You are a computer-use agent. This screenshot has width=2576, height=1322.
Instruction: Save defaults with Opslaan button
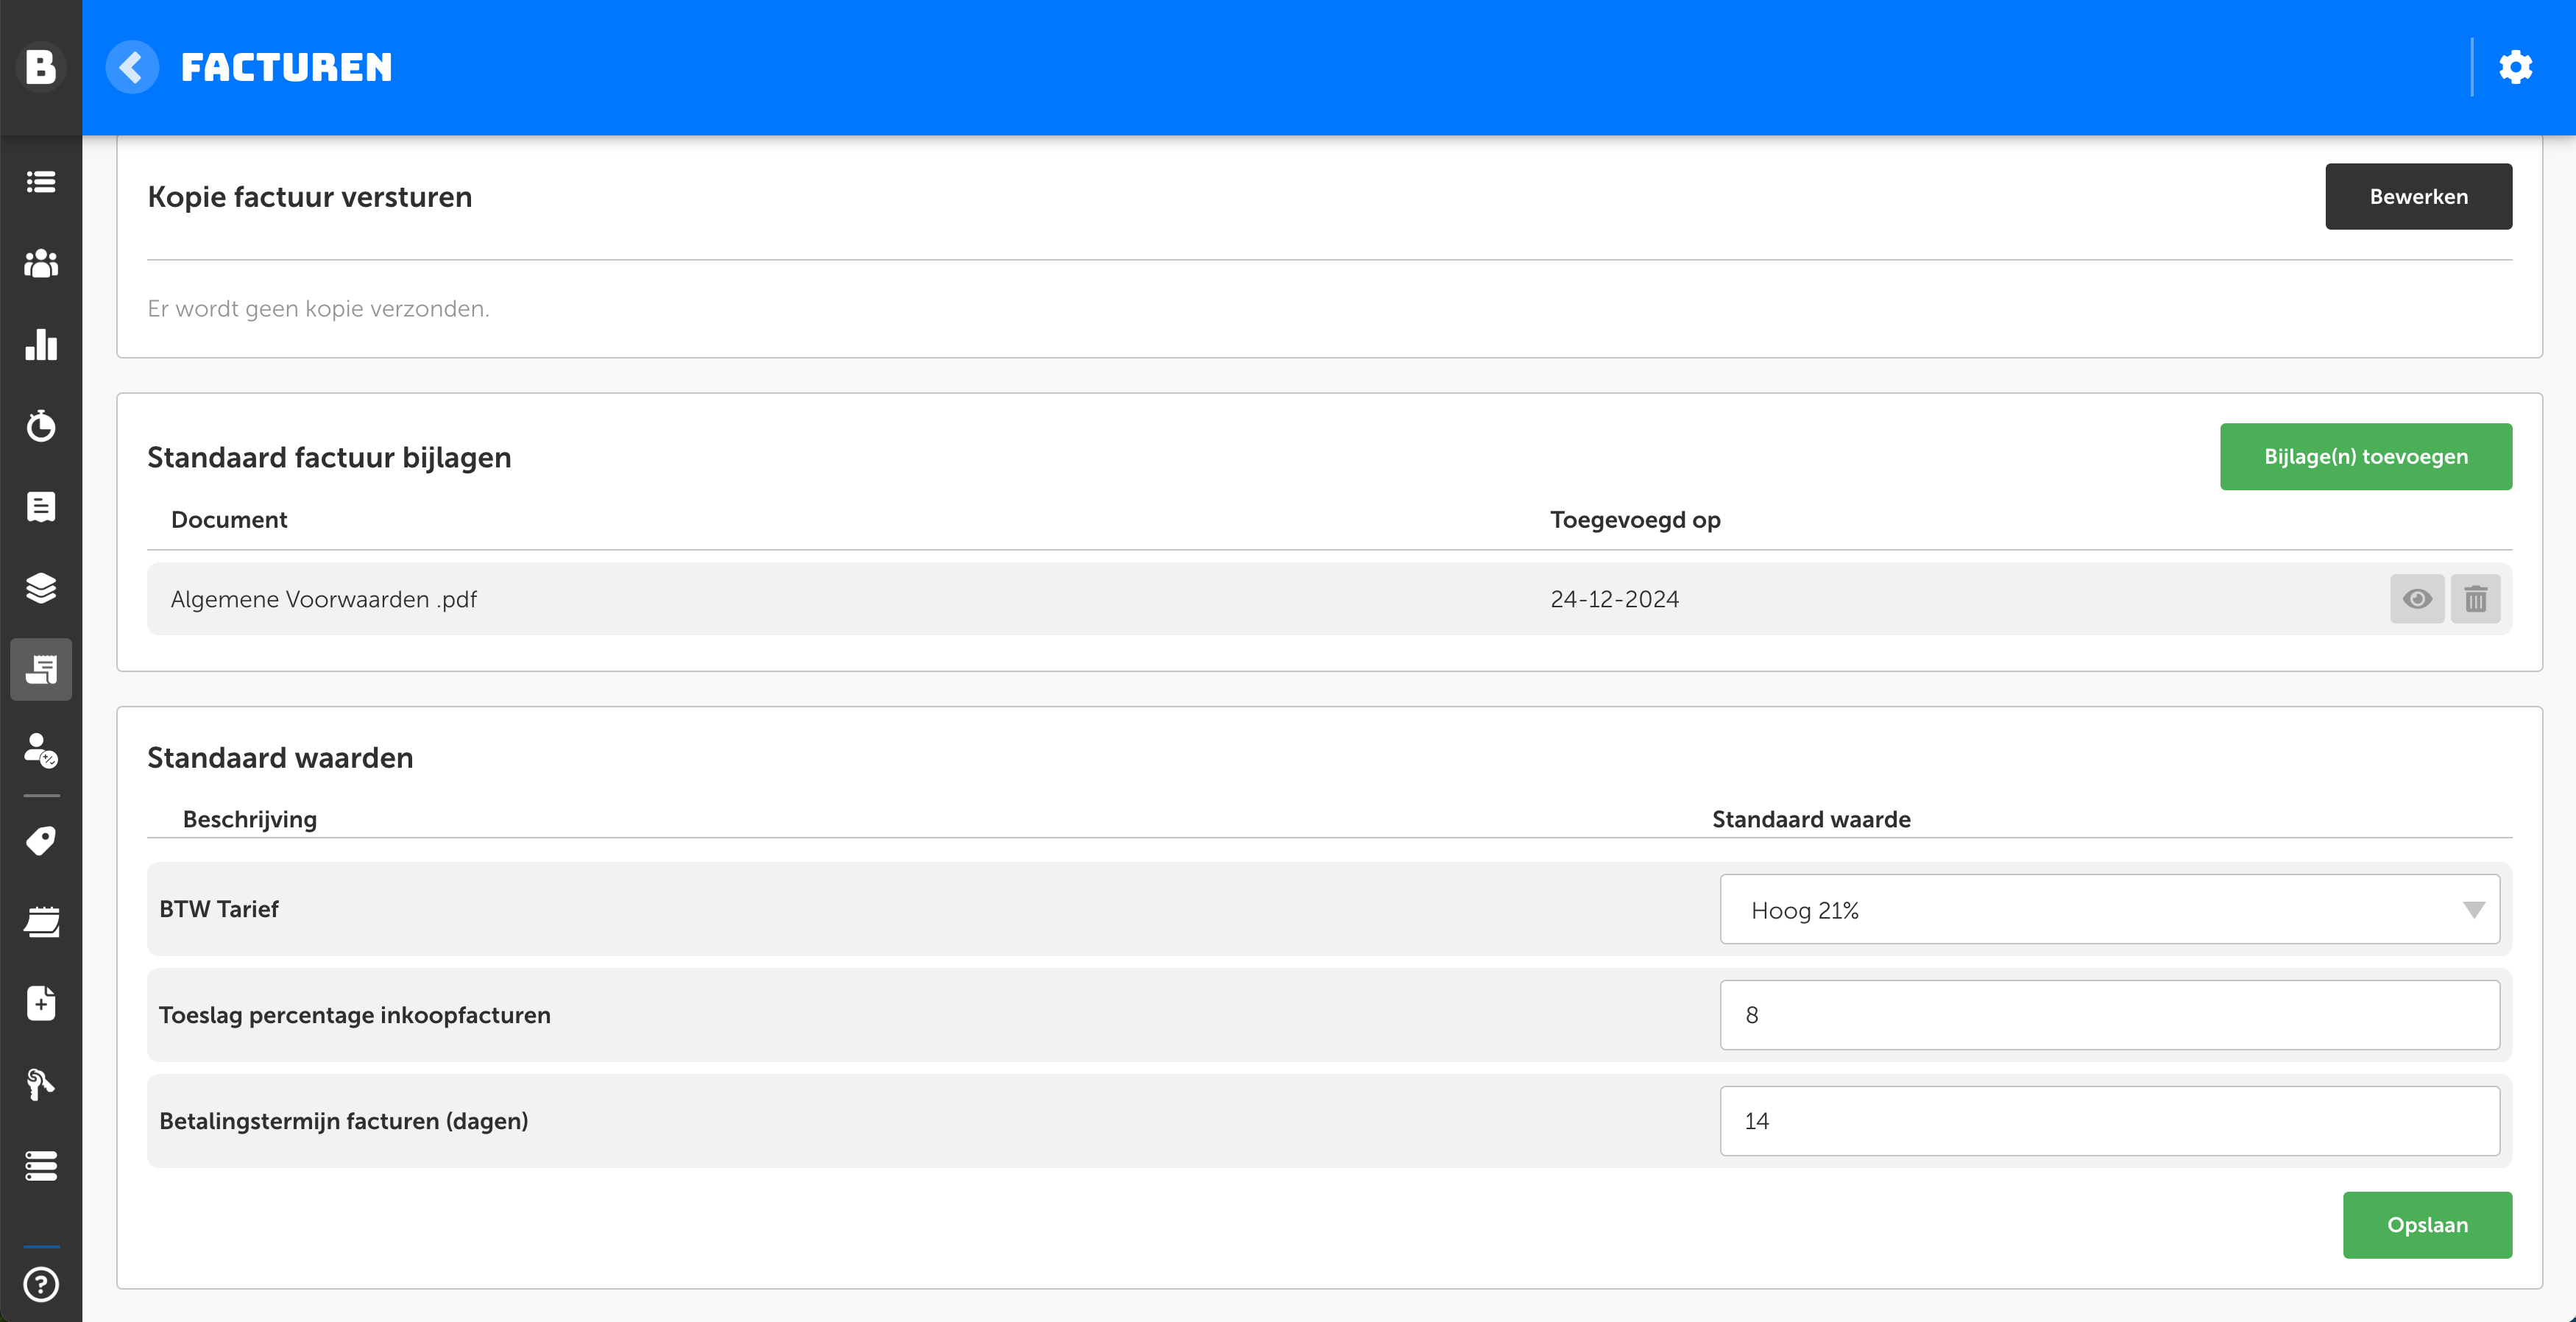2426,1225
